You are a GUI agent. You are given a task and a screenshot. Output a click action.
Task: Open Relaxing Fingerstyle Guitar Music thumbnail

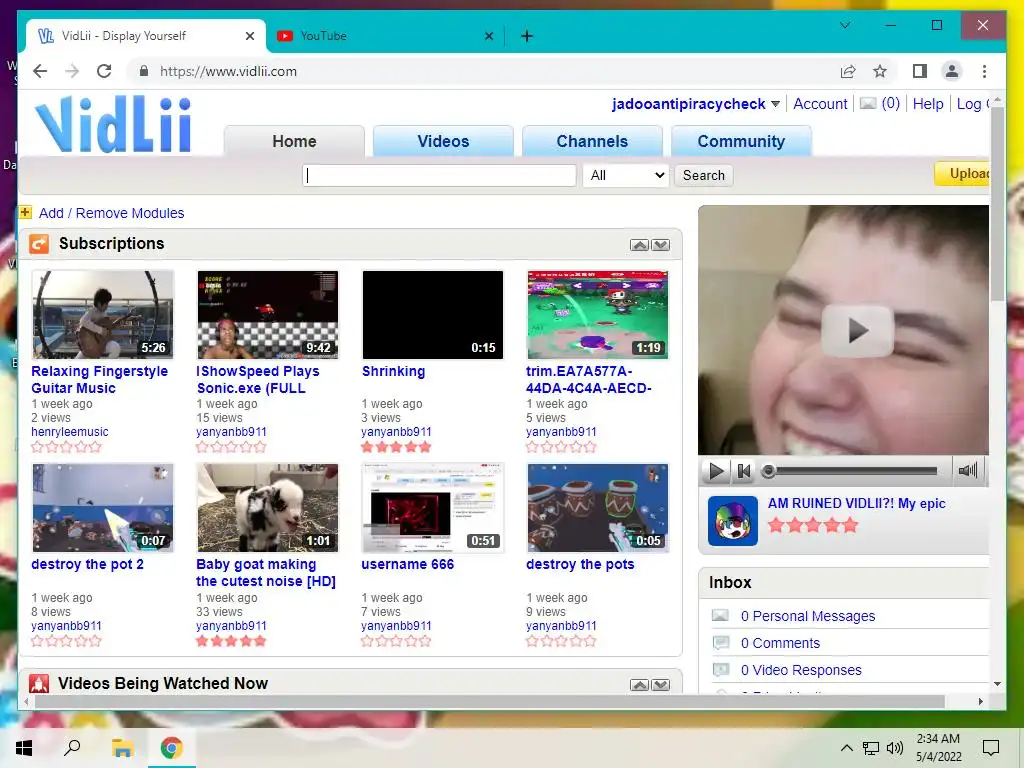coord(103,314)
